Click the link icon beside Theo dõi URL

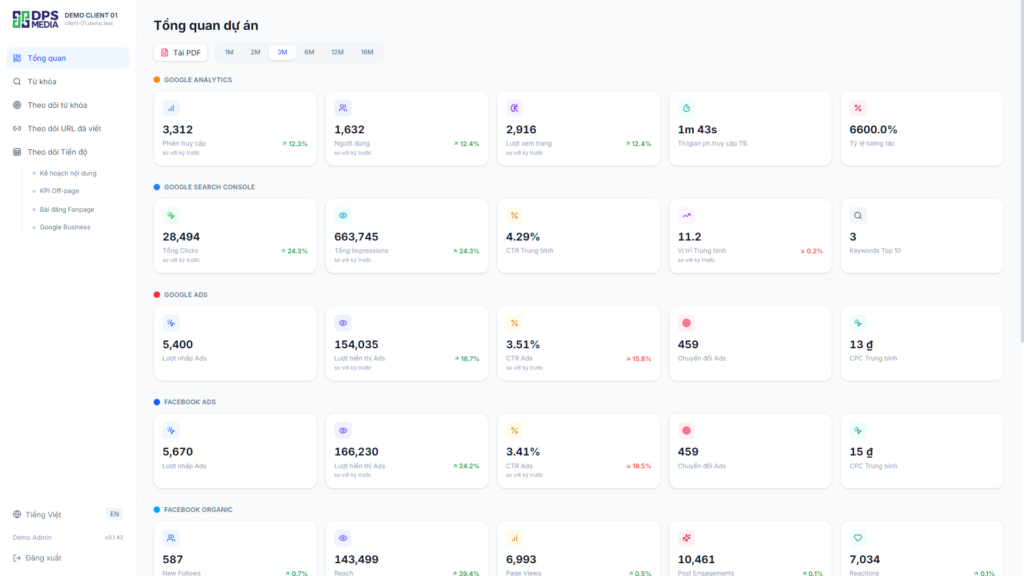(x=17, y=129)
